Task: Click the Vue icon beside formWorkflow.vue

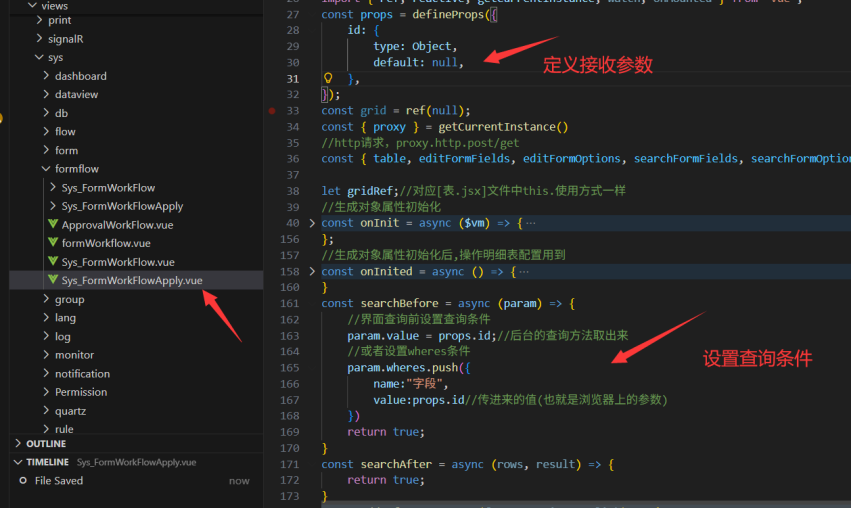Action: click(x=54, y=243)
